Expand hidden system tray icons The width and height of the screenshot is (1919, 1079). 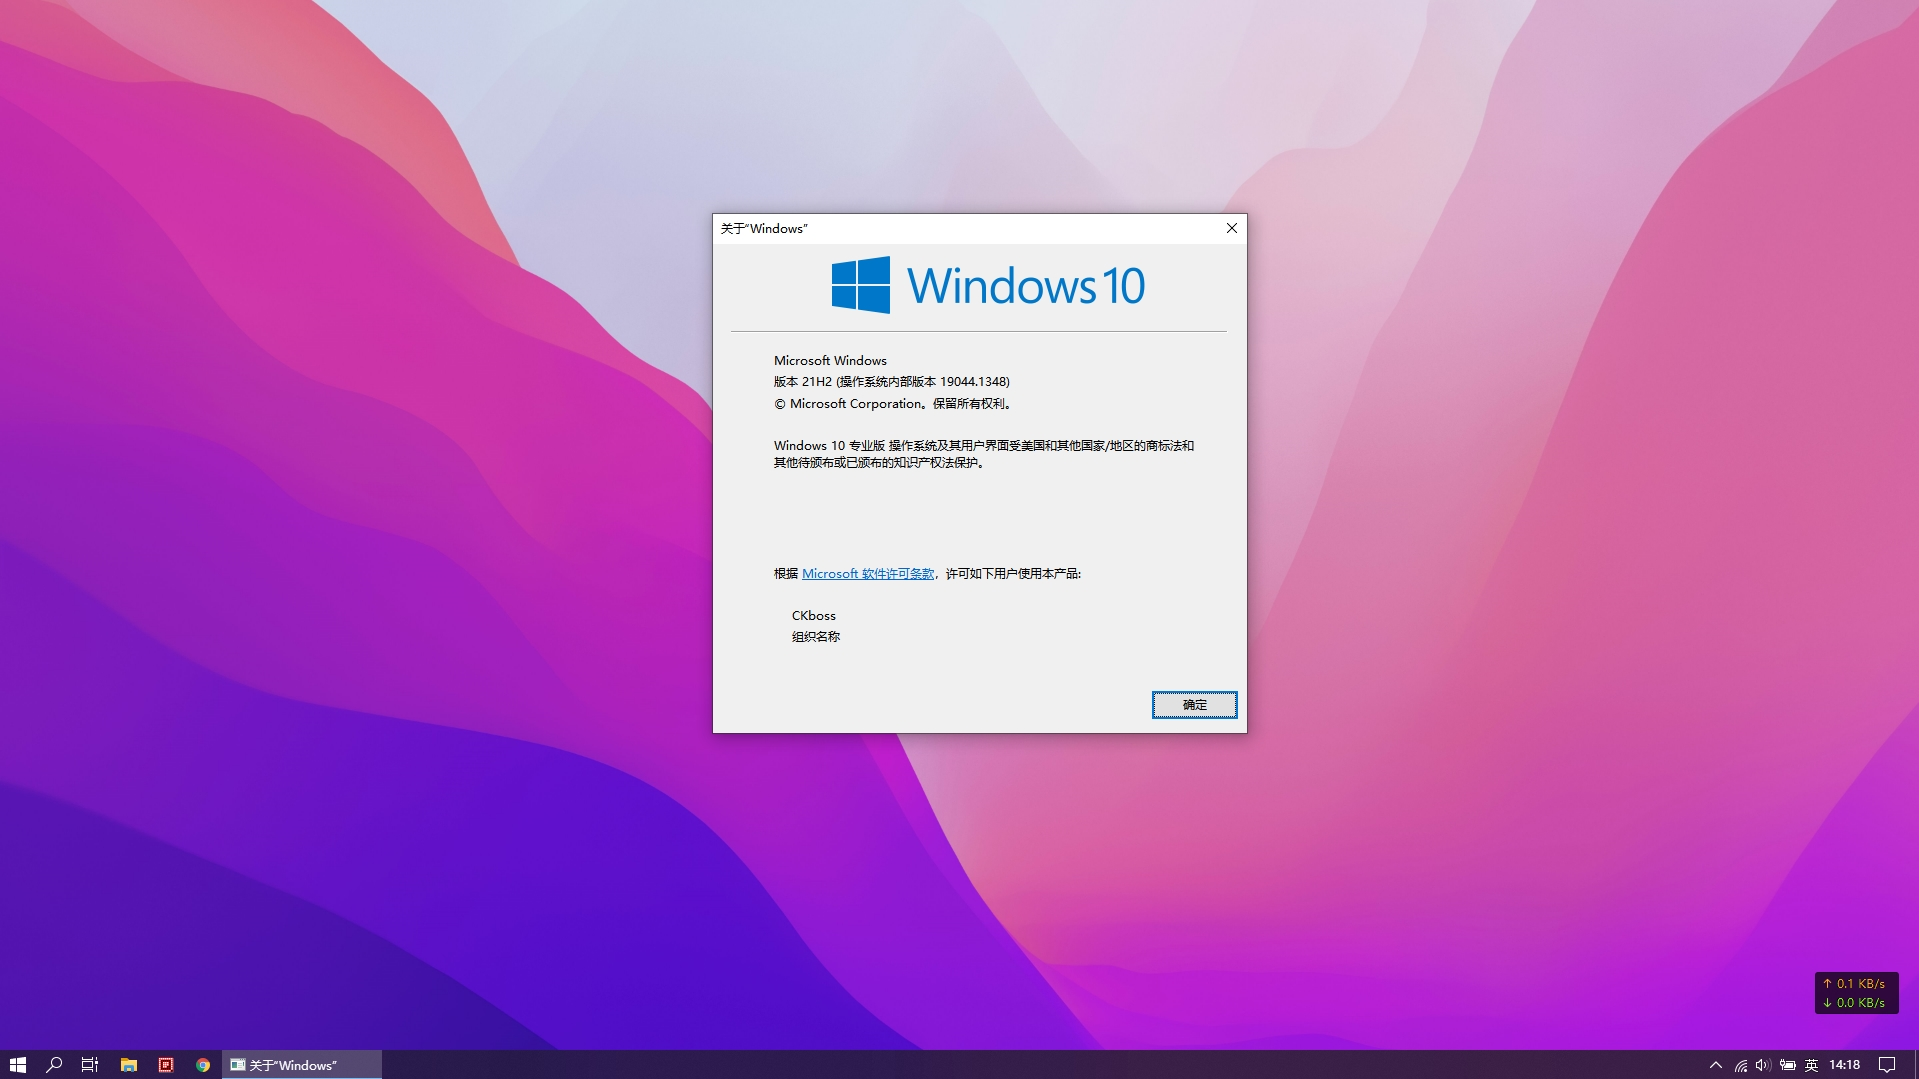point(1716,1065)
